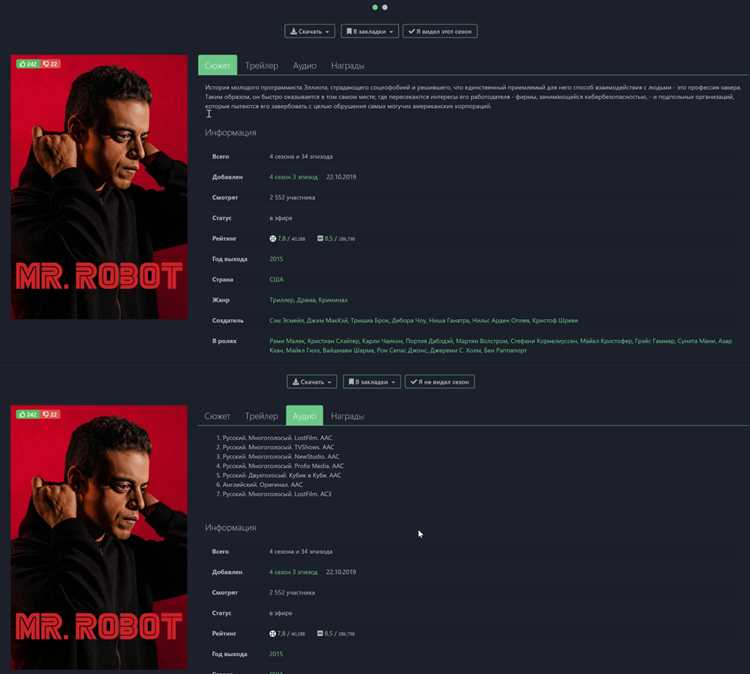Screen dimensions: 750x674
Task: Expand the Скачать dropdown arrow beside 'Я видел этот сезон'
Action: (x=327, y=32)
